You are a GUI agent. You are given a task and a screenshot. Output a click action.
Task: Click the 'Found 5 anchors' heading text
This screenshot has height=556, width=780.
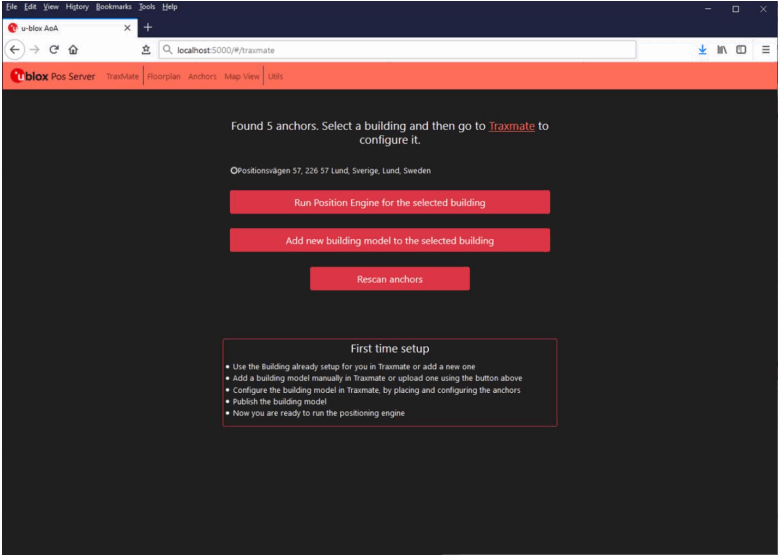click(390, 133)
